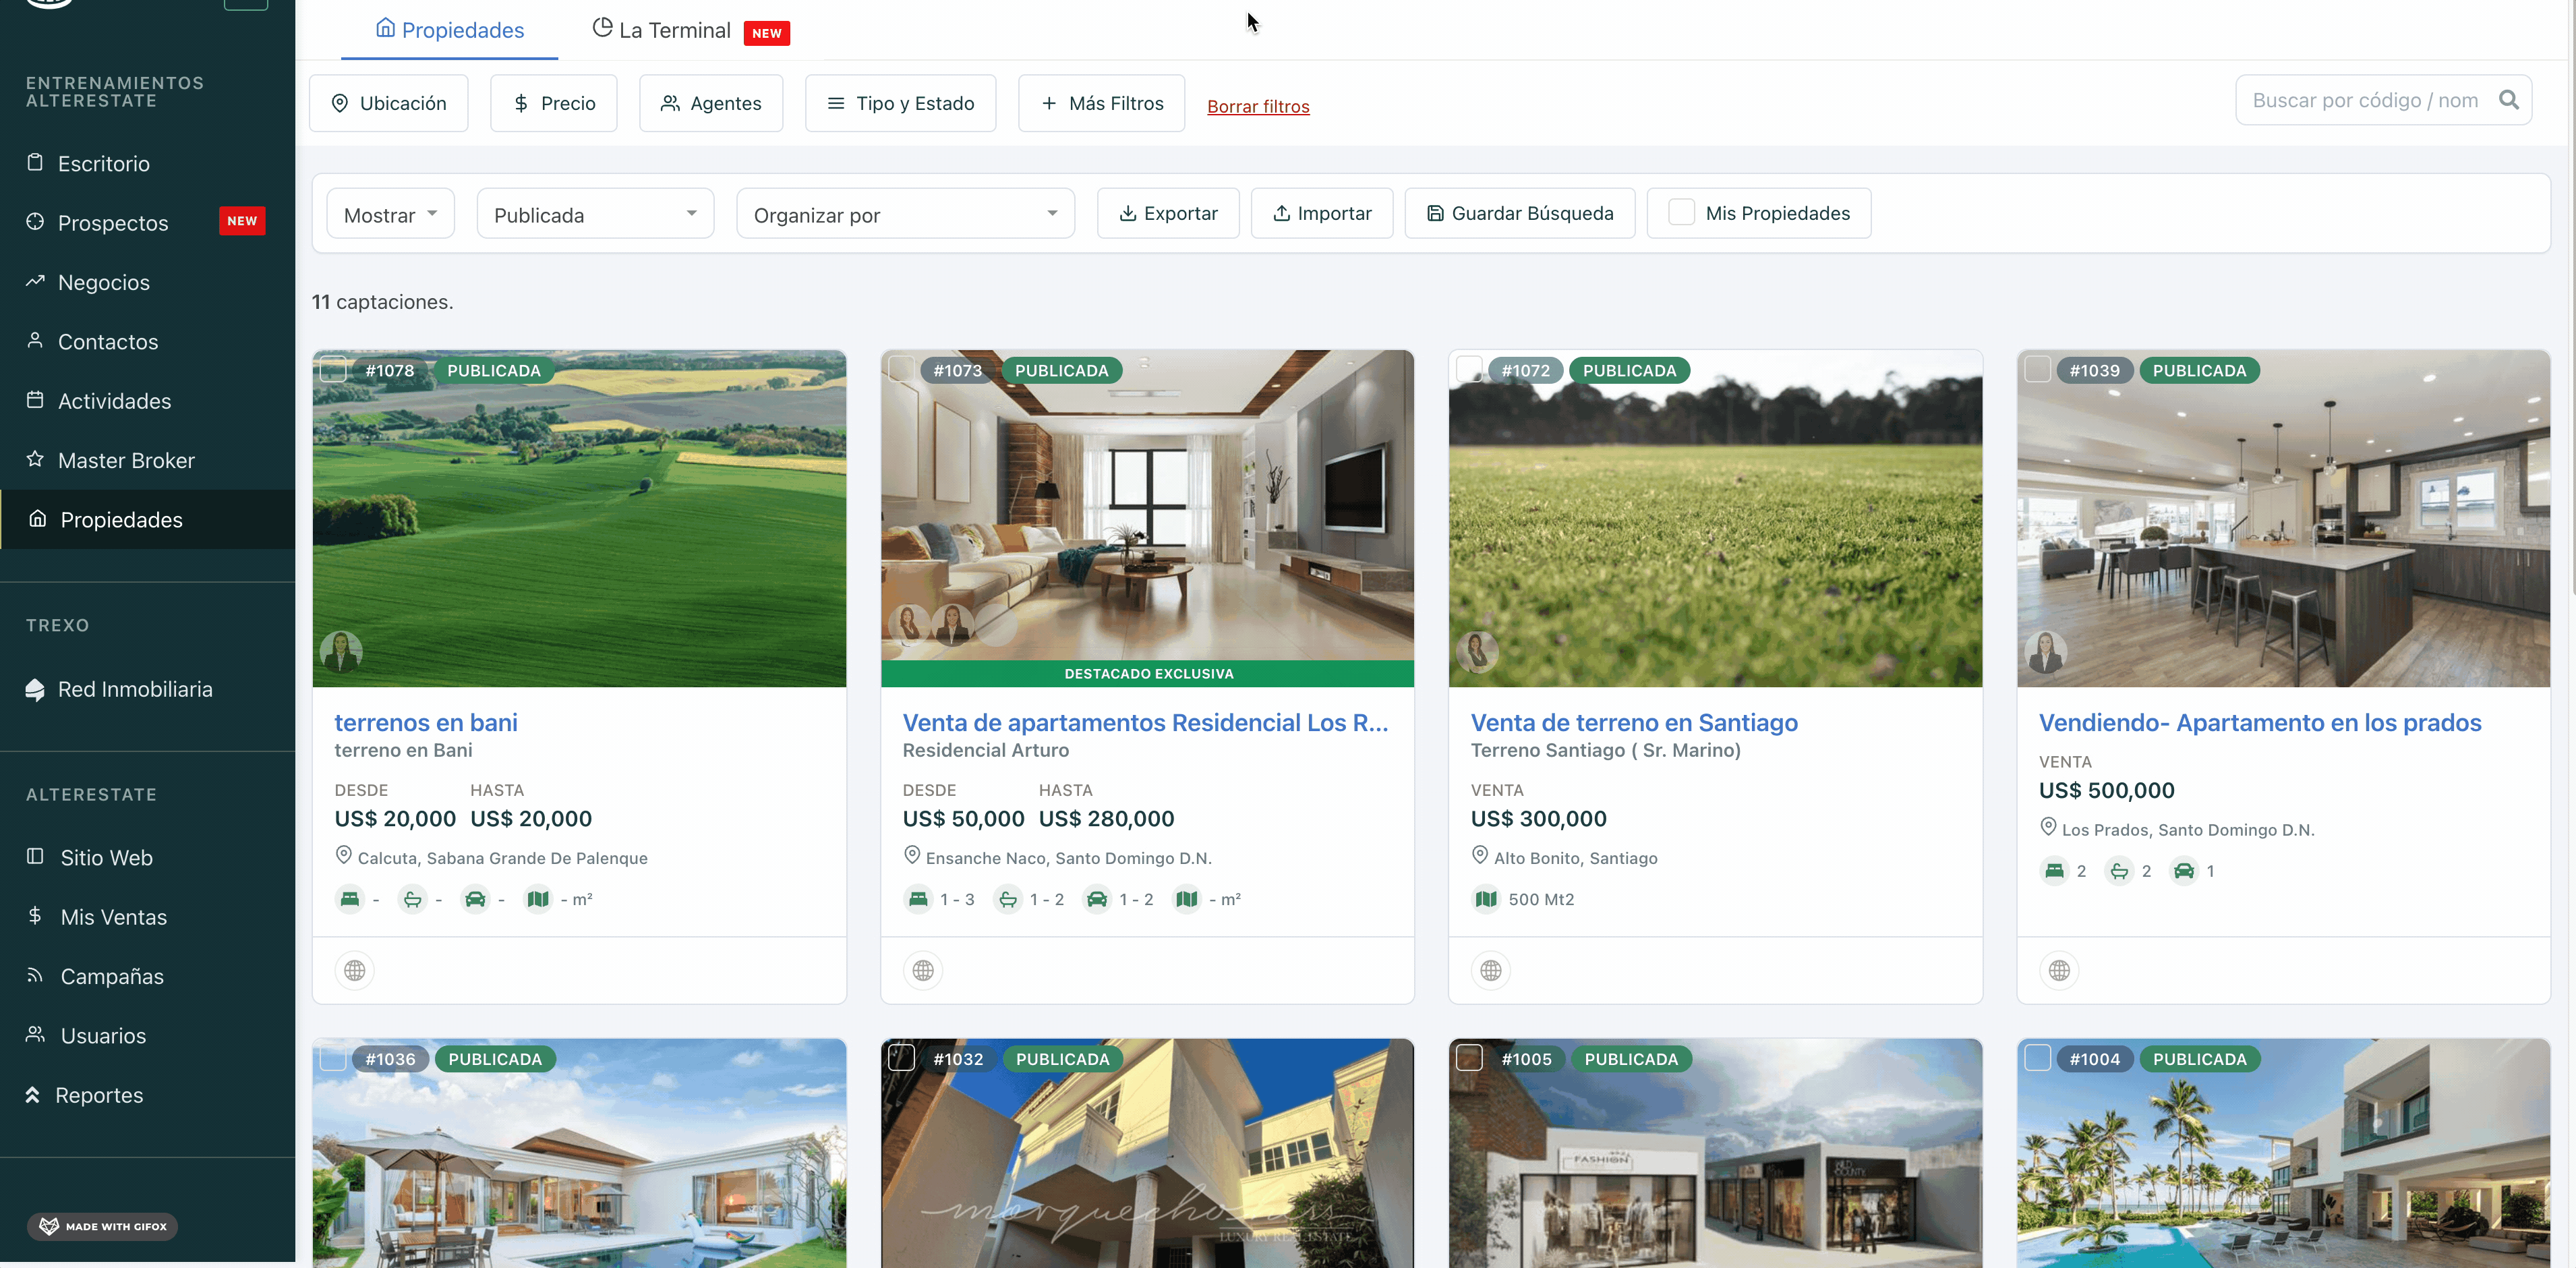The width and height of the screenshot is (2576, 1268).
Task: Open Red Inmobiliaria from sidebar
Action: (135, 689)
